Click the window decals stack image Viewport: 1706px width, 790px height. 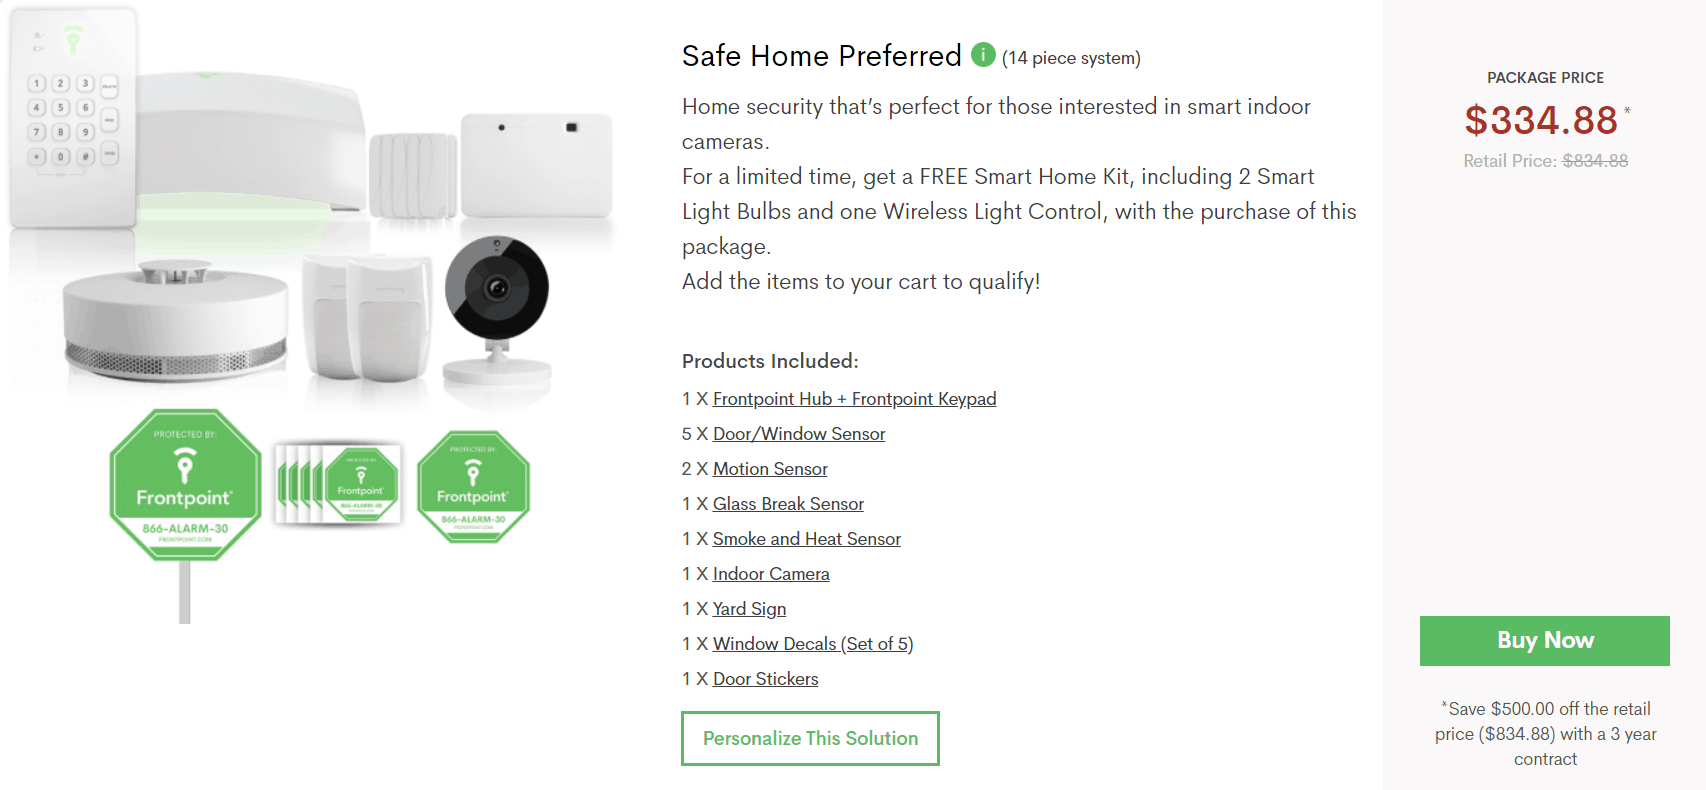point(339,484)
